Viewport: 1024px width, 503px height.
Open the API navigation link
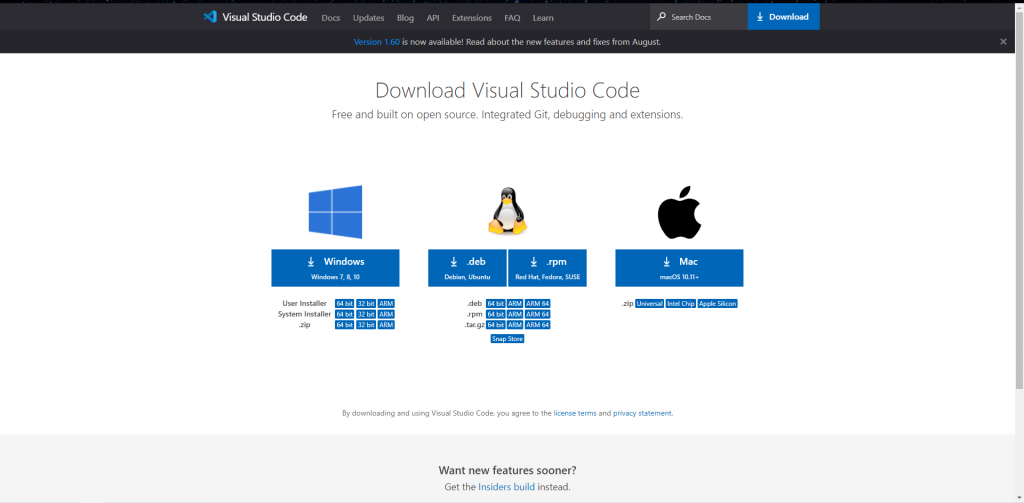click(433, 18)
